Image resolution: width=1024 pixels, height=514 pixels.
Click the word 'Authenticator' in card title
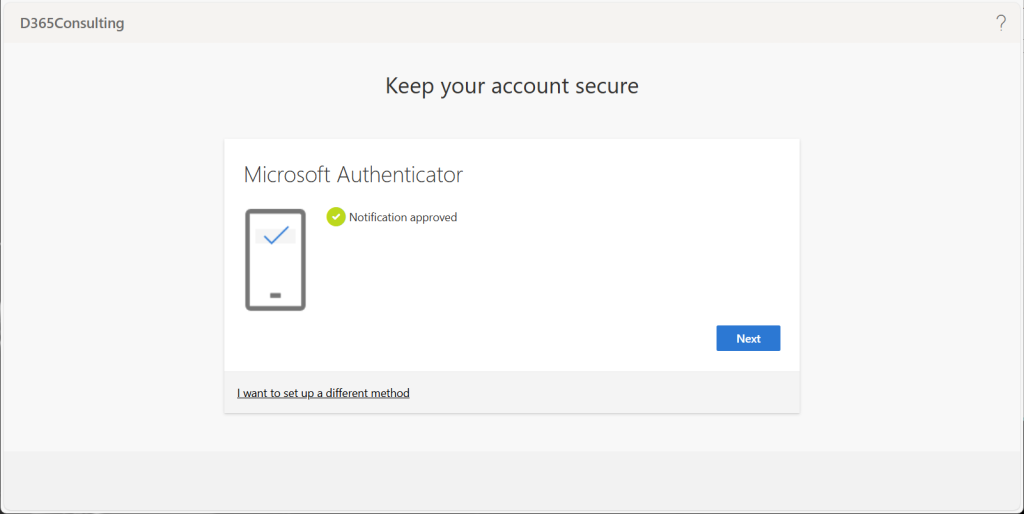pos(400,174)
